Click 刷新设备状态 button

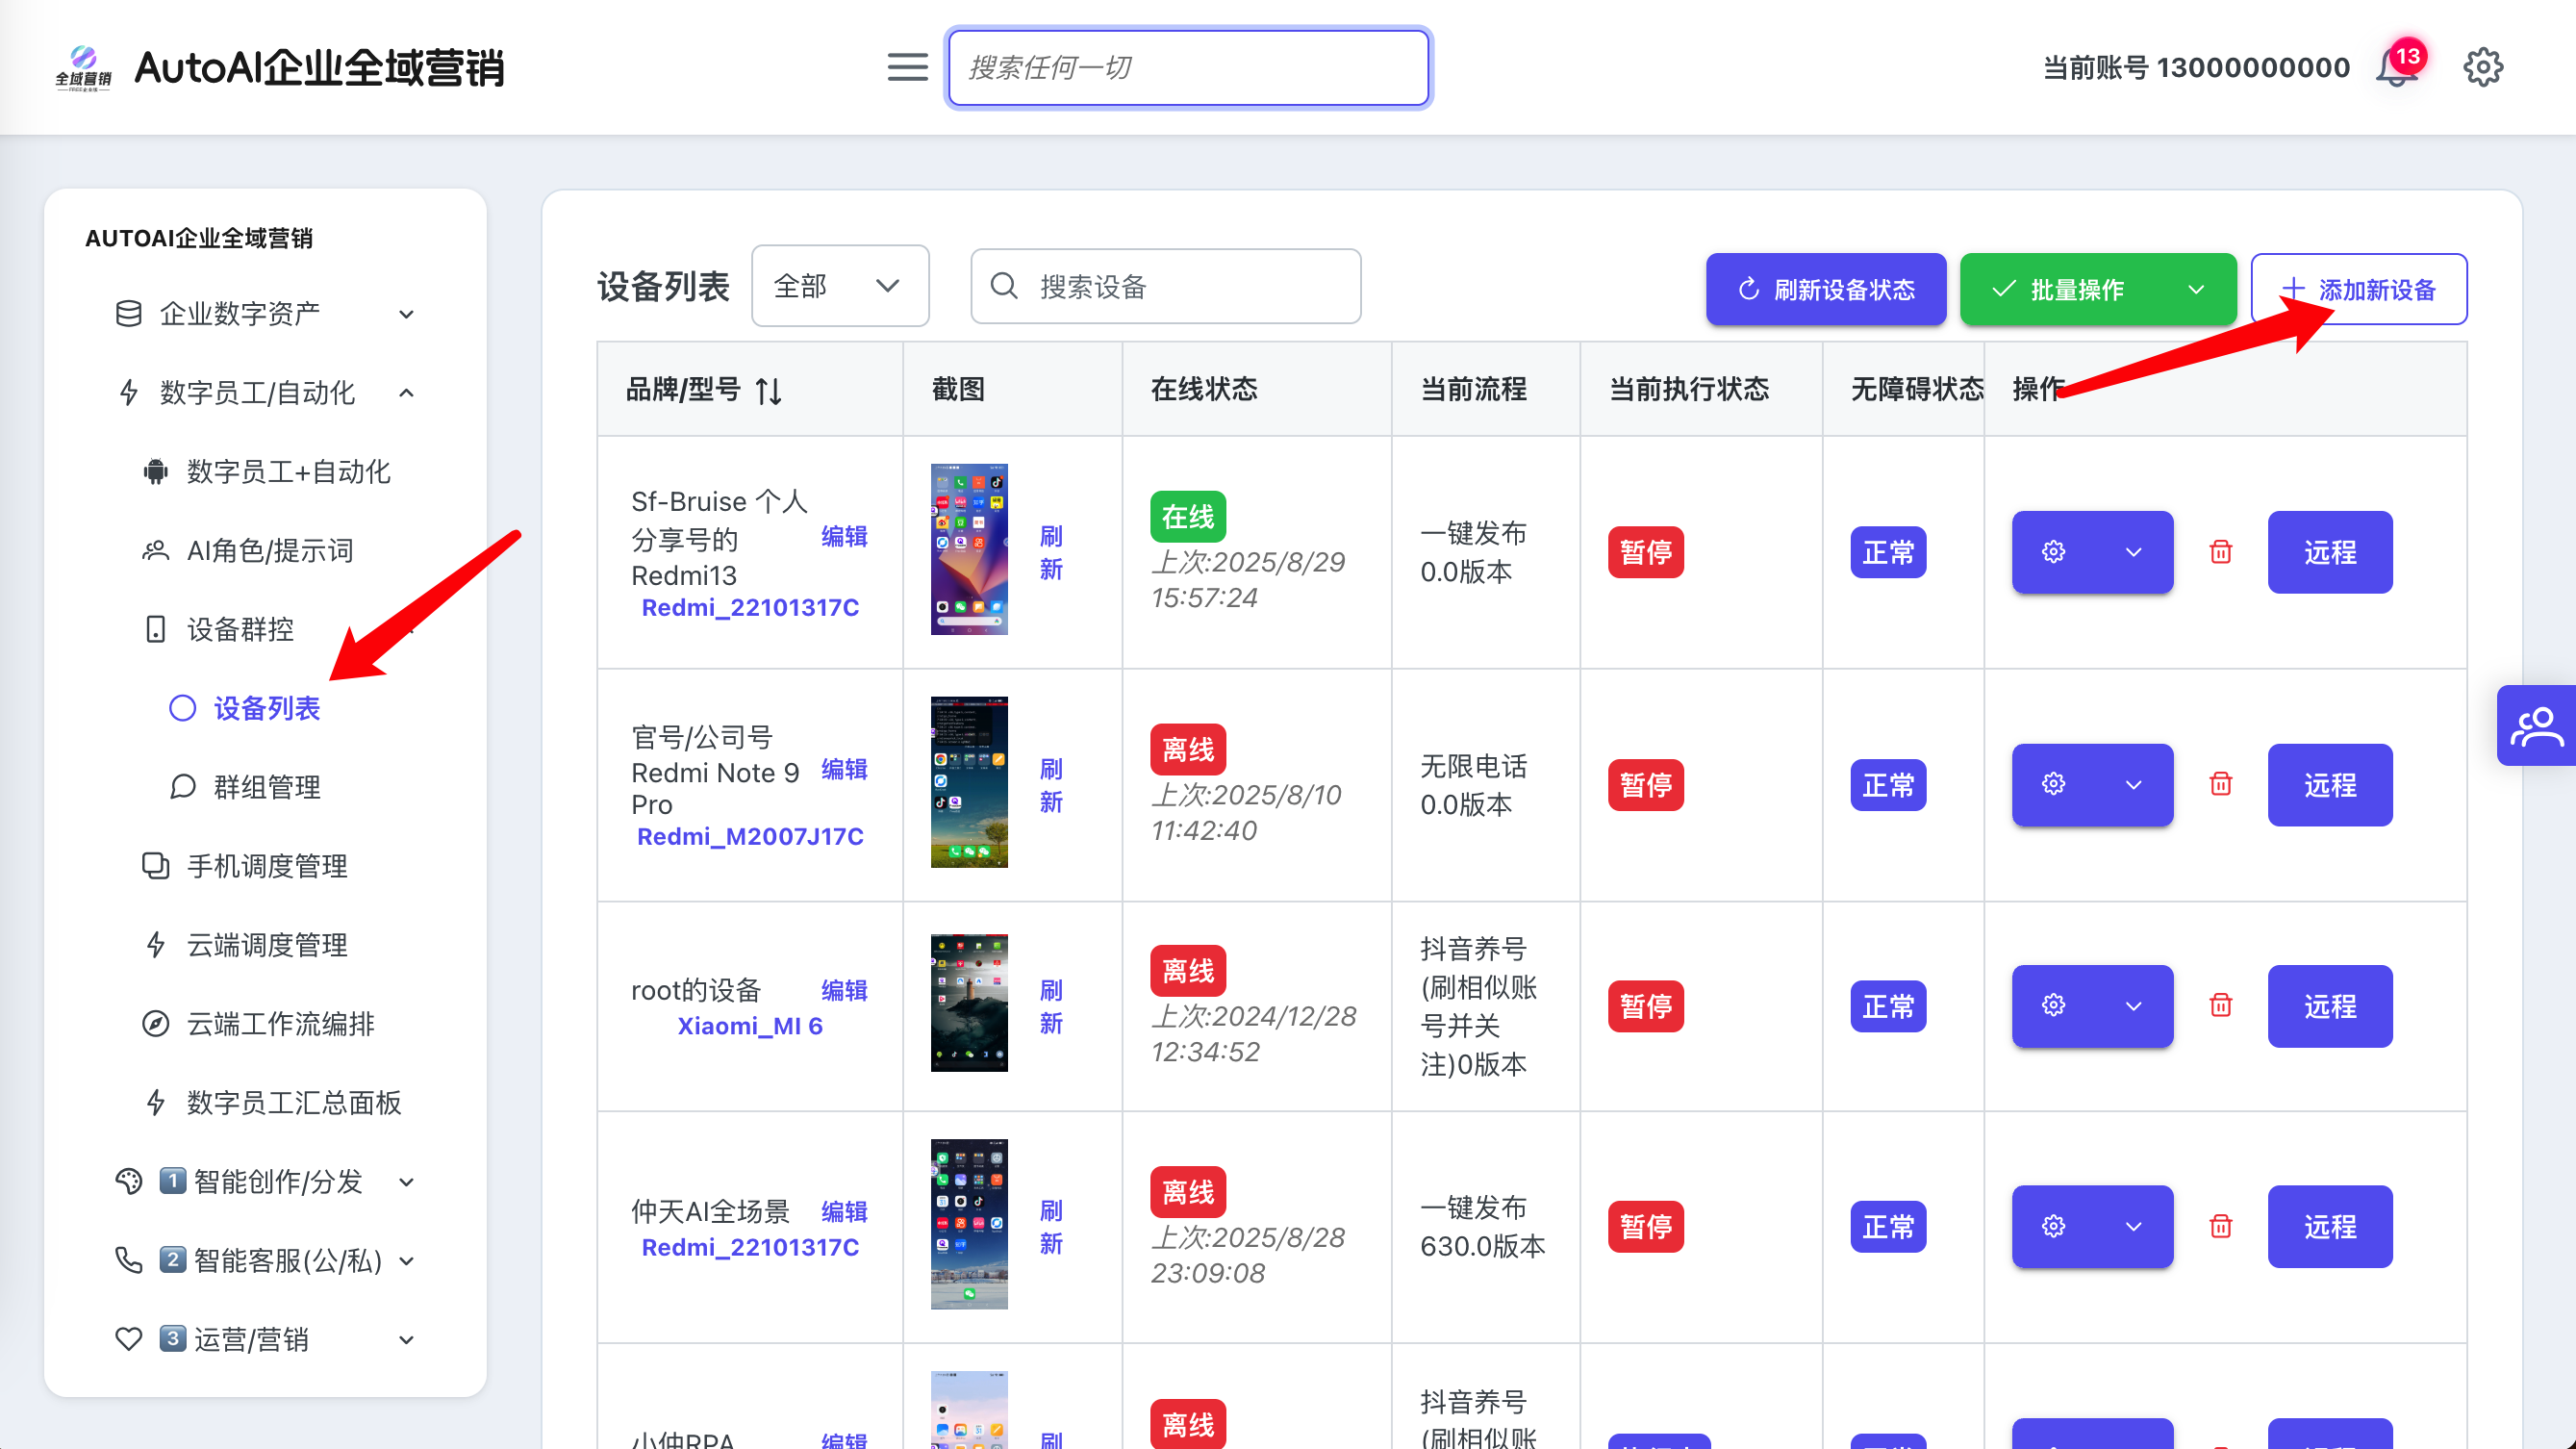coord(1826,290)
